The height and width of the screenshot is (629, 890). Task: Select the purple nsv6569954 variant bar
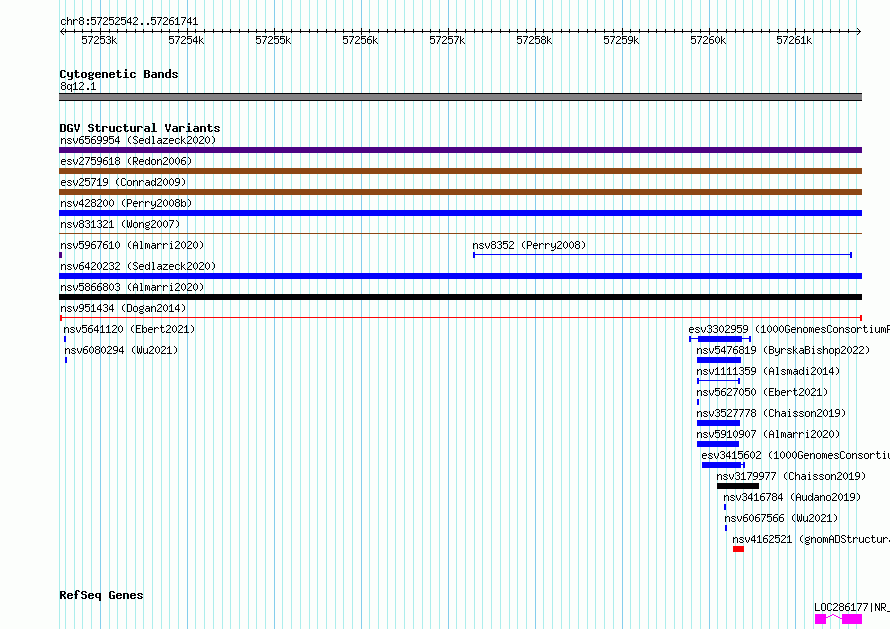[460, 150]
